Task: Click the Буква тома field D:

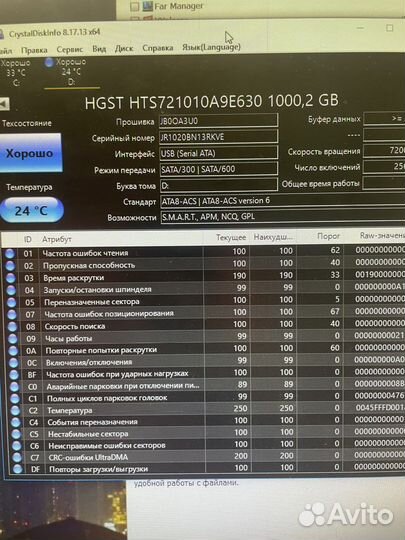Action: tap(219, 185)
